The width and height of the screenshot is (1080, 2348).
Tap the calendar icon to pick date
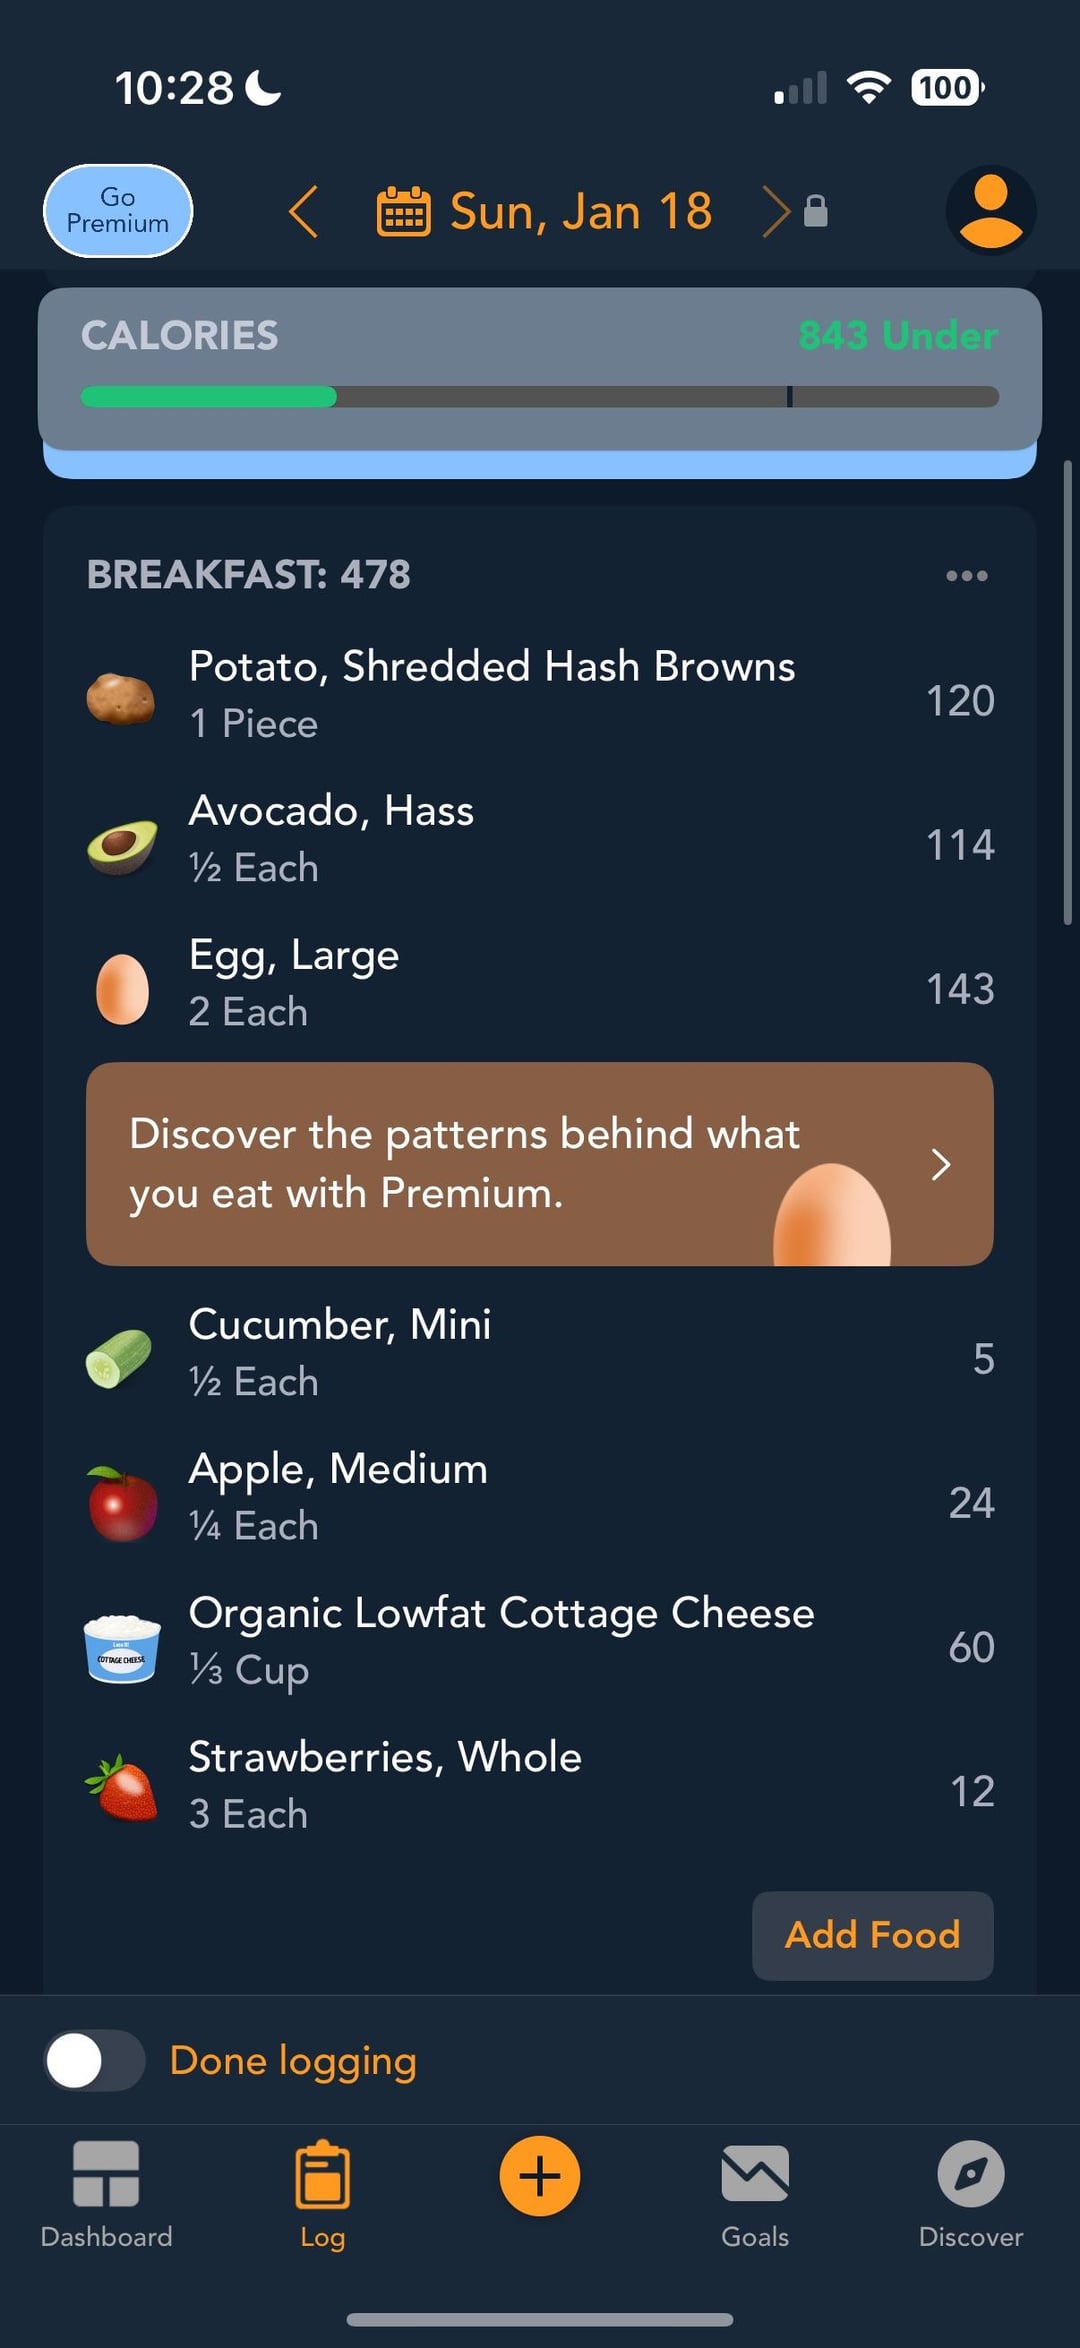click(403, 211)
